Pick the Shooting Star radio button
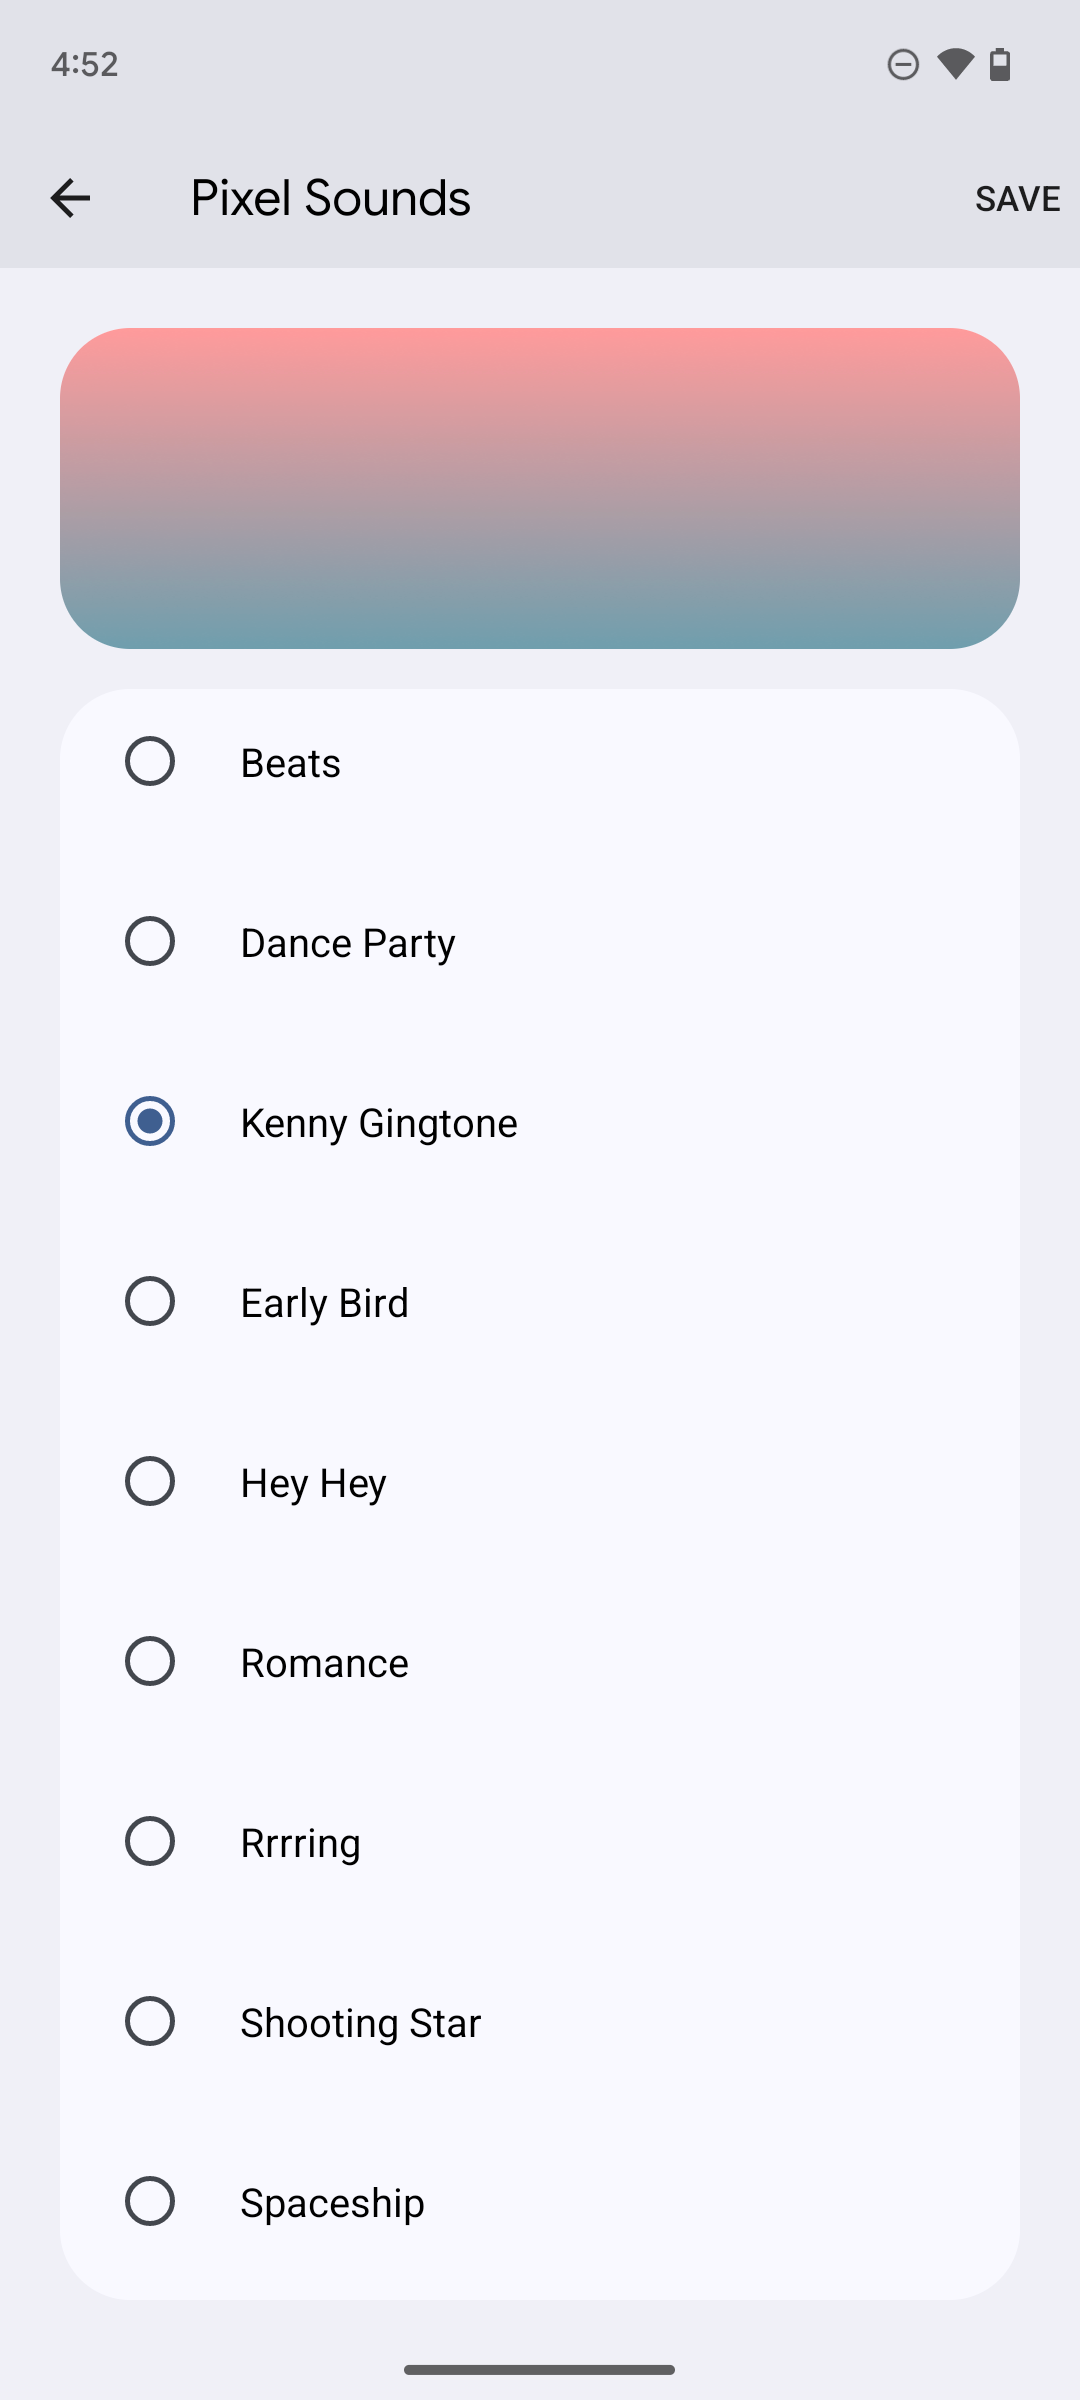This screenshot has height=2400, width=1080. point(150,2022)
